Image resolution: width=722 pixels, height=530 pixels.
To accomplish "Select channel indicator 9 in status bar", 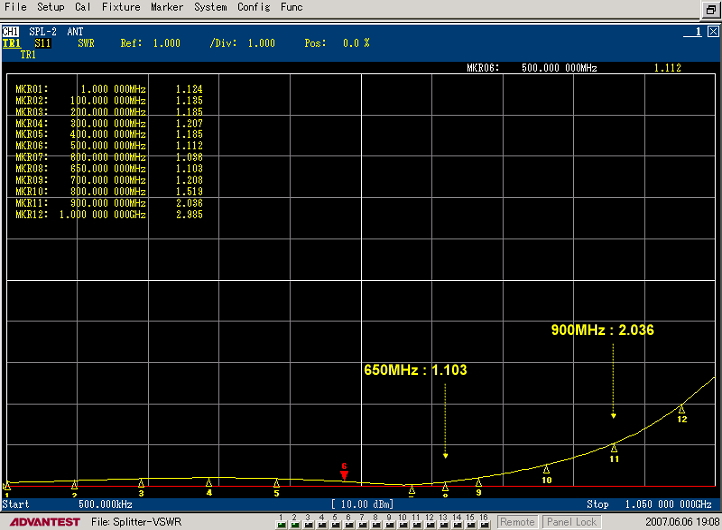I will coord(389,522).
